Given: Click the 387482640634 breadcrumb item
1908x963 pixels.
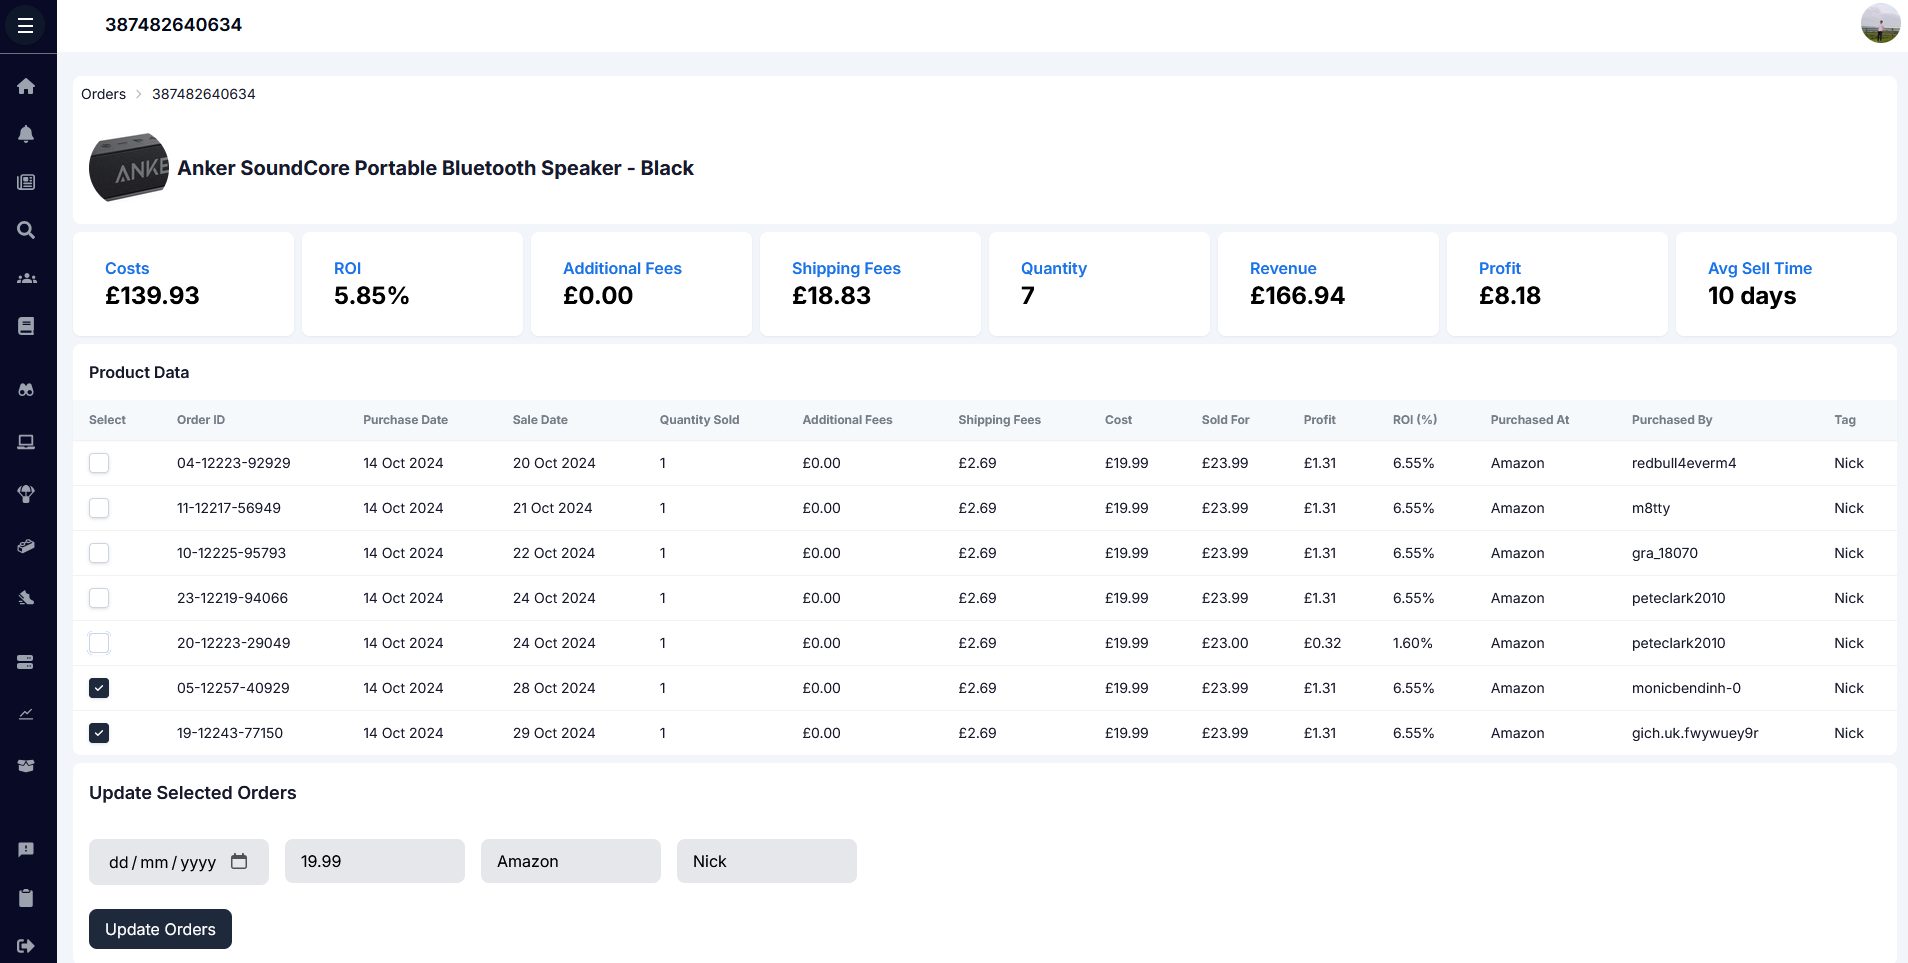Looking at the screenshot, I should (204, 94).
